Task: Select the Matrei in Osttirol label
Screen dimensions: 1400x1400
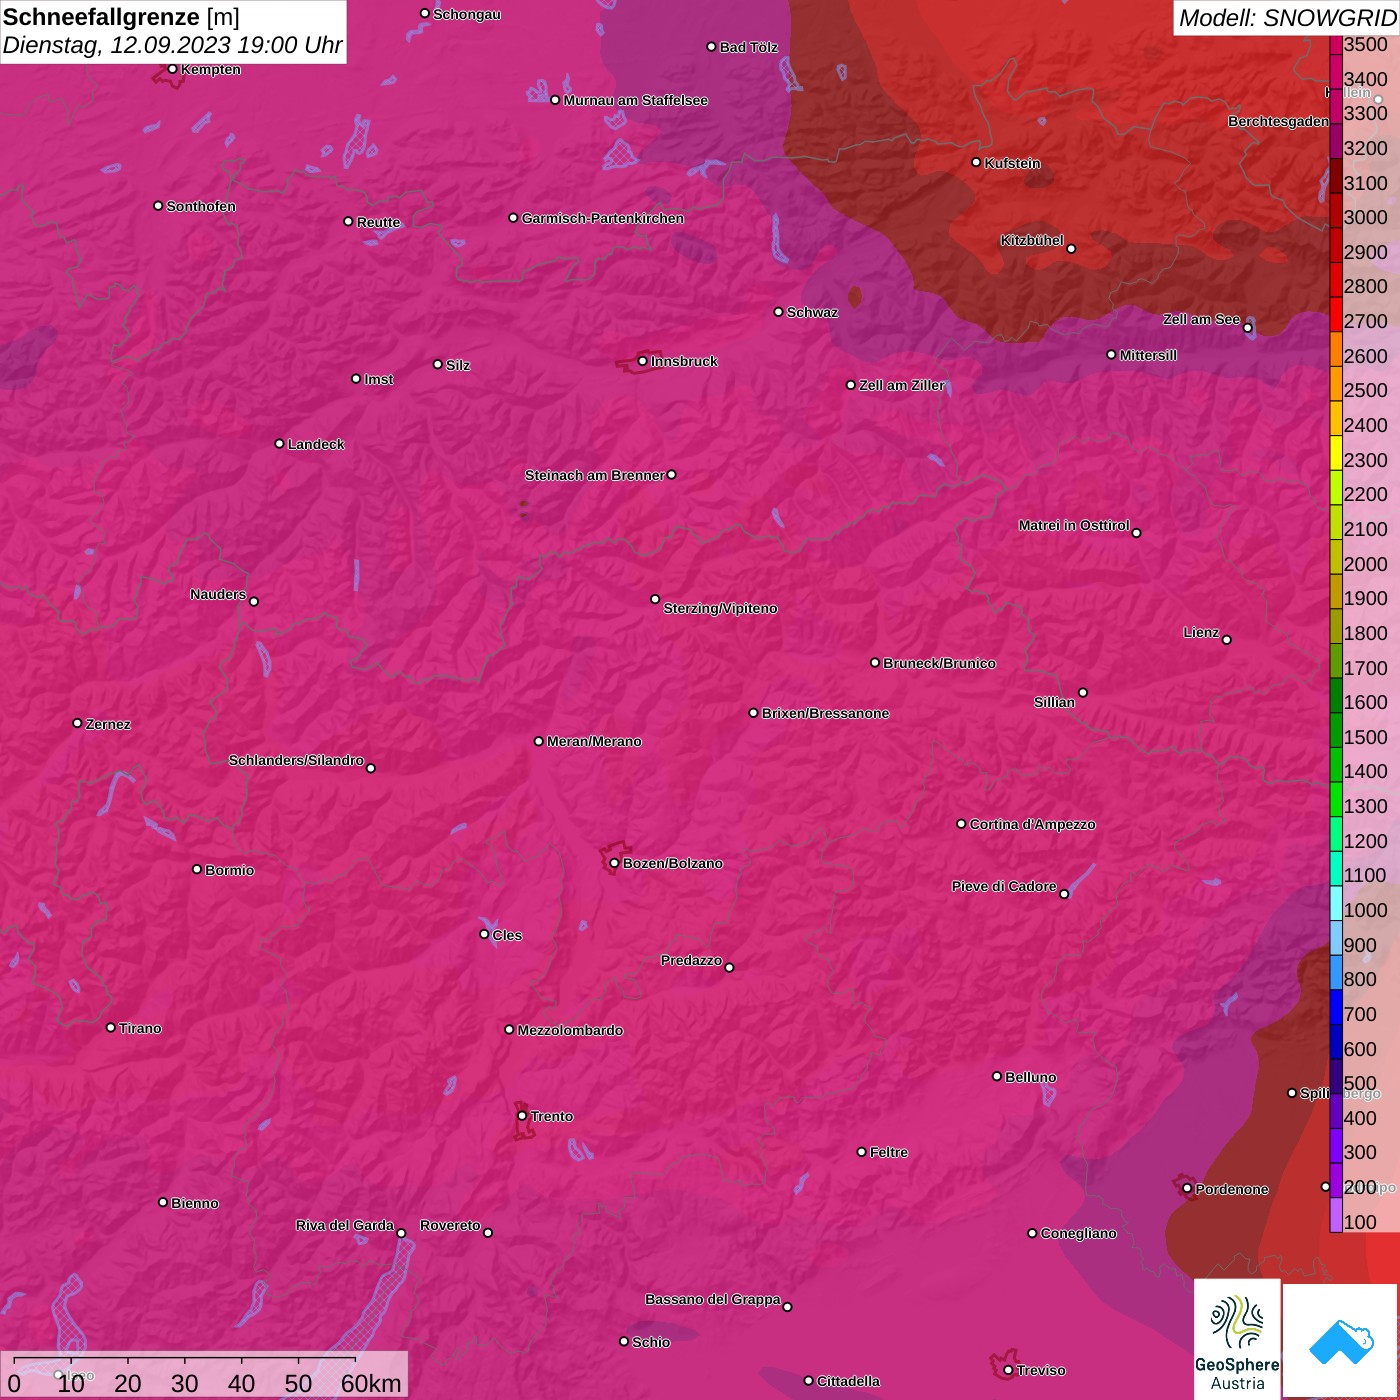Action: pyautogui.click(x=1074, y=525)
